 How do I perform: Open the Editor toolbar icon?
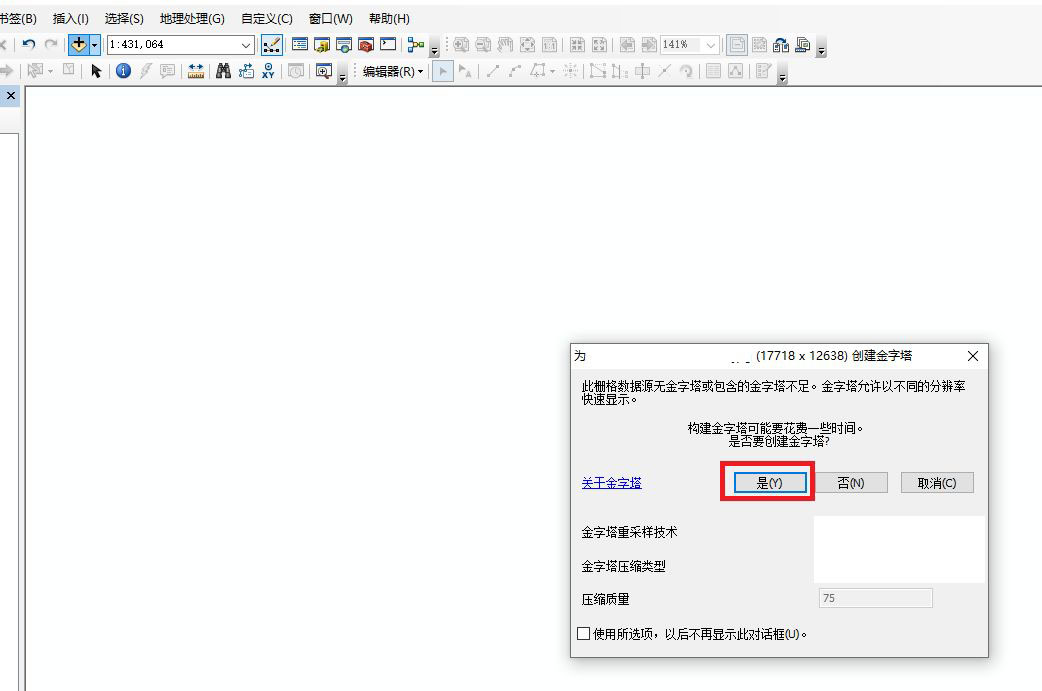[271, 45]
